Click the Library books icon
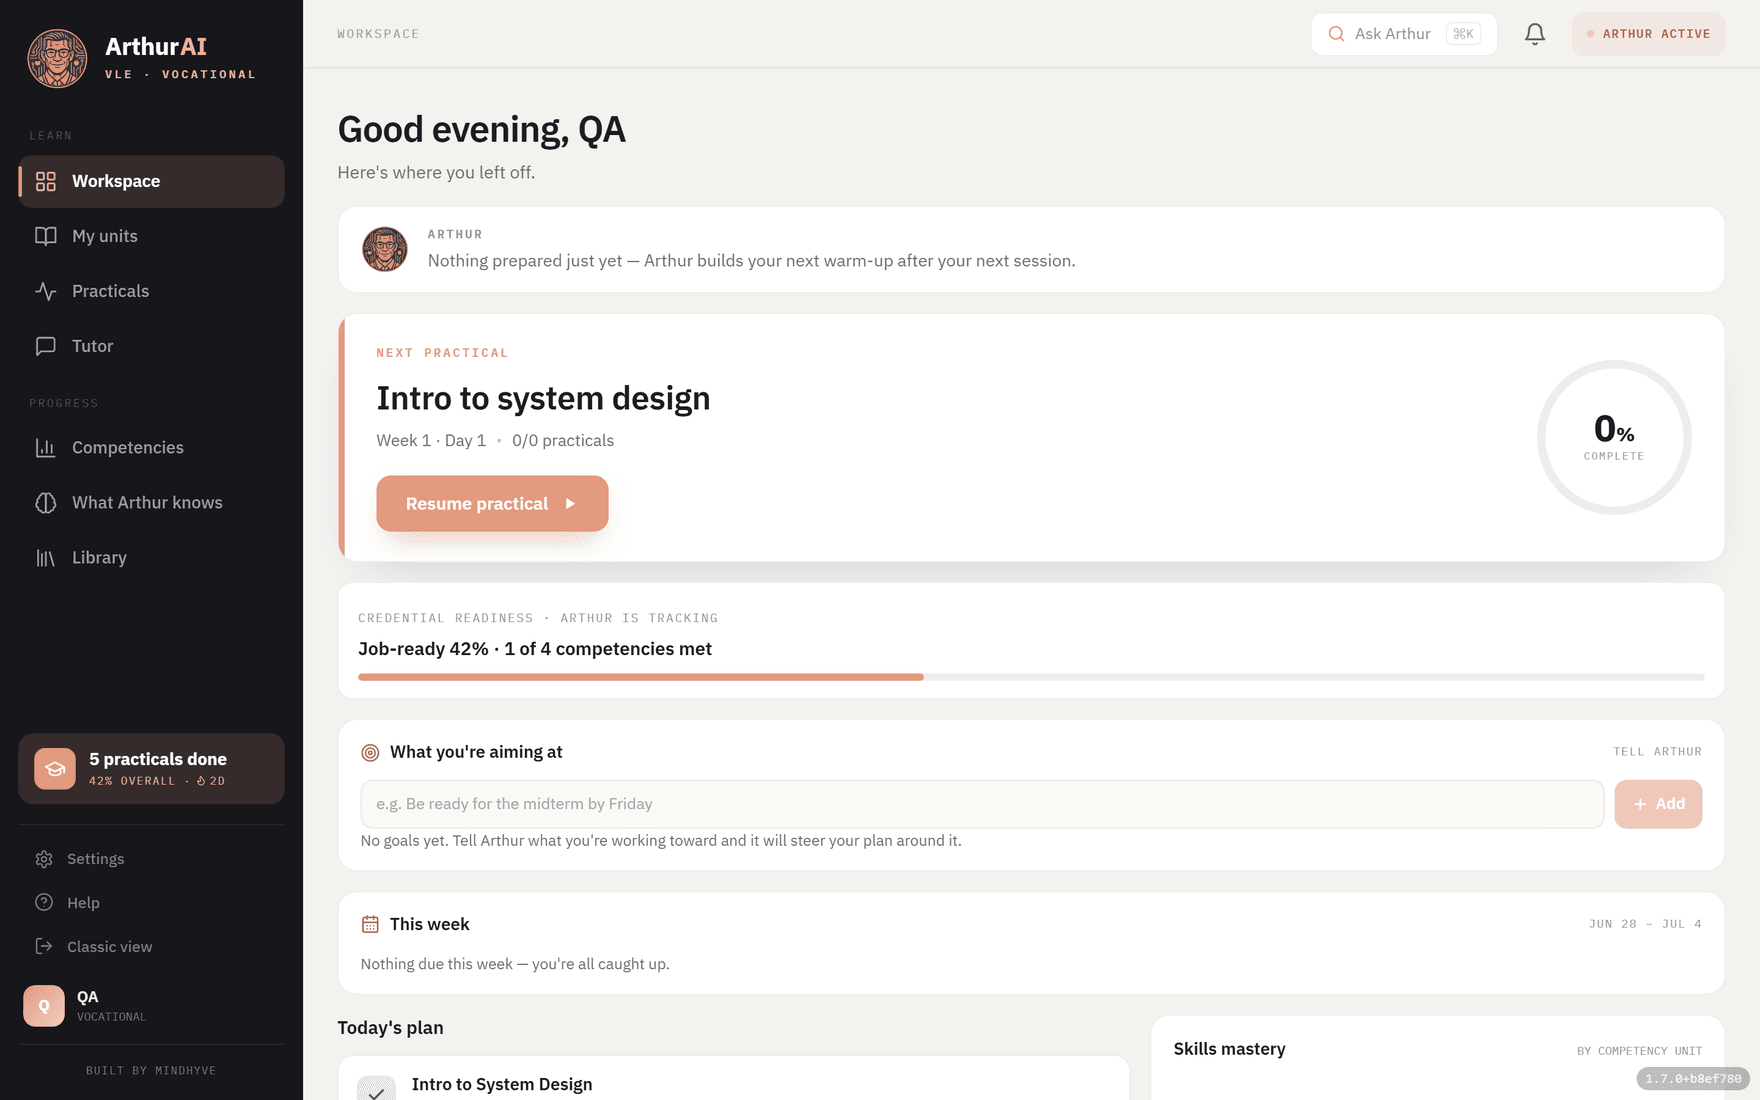 click(46, 557)
